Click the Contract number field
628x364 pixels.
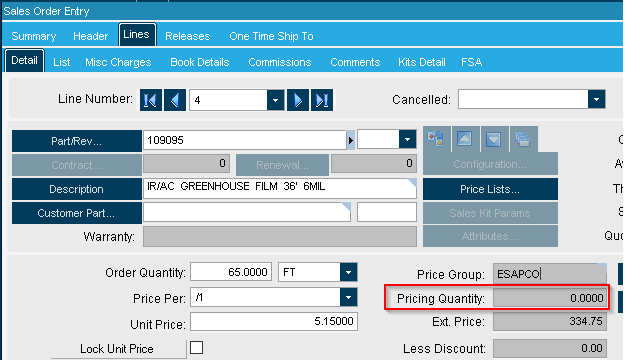(187, 163)
